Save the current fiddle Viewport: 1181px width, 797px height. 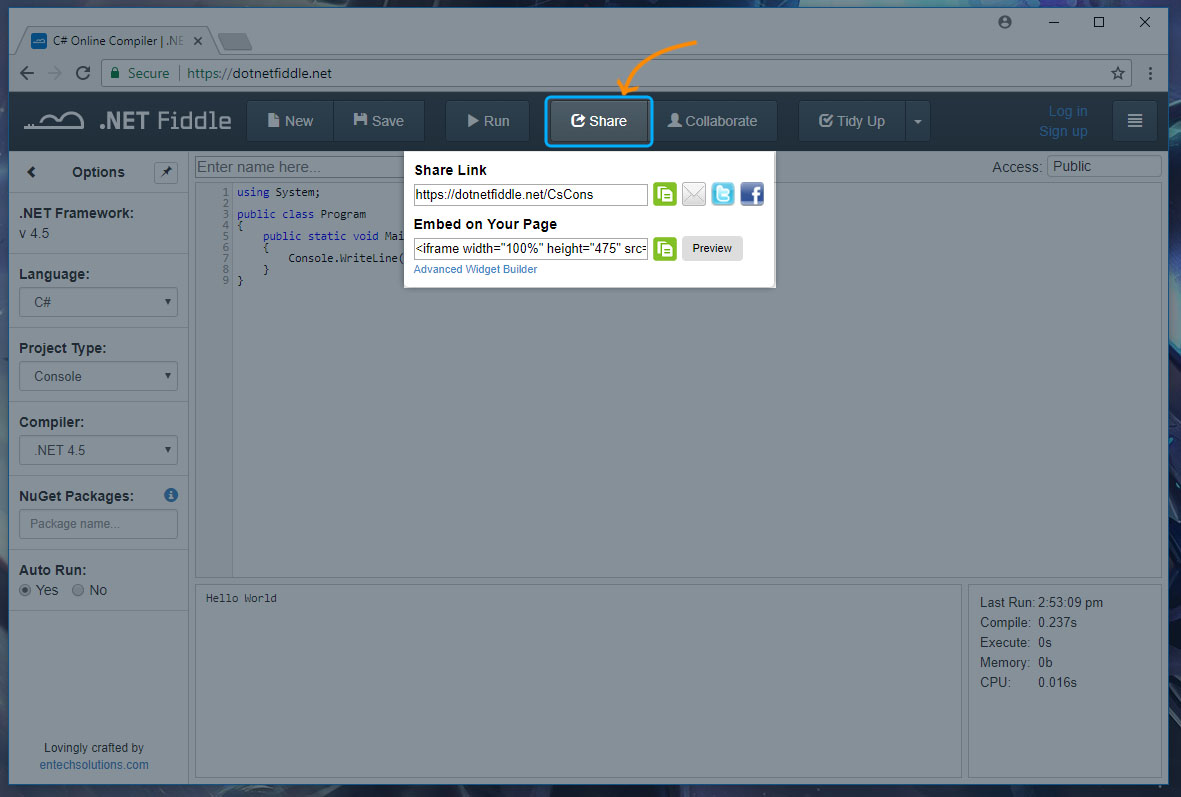(379, 121)
